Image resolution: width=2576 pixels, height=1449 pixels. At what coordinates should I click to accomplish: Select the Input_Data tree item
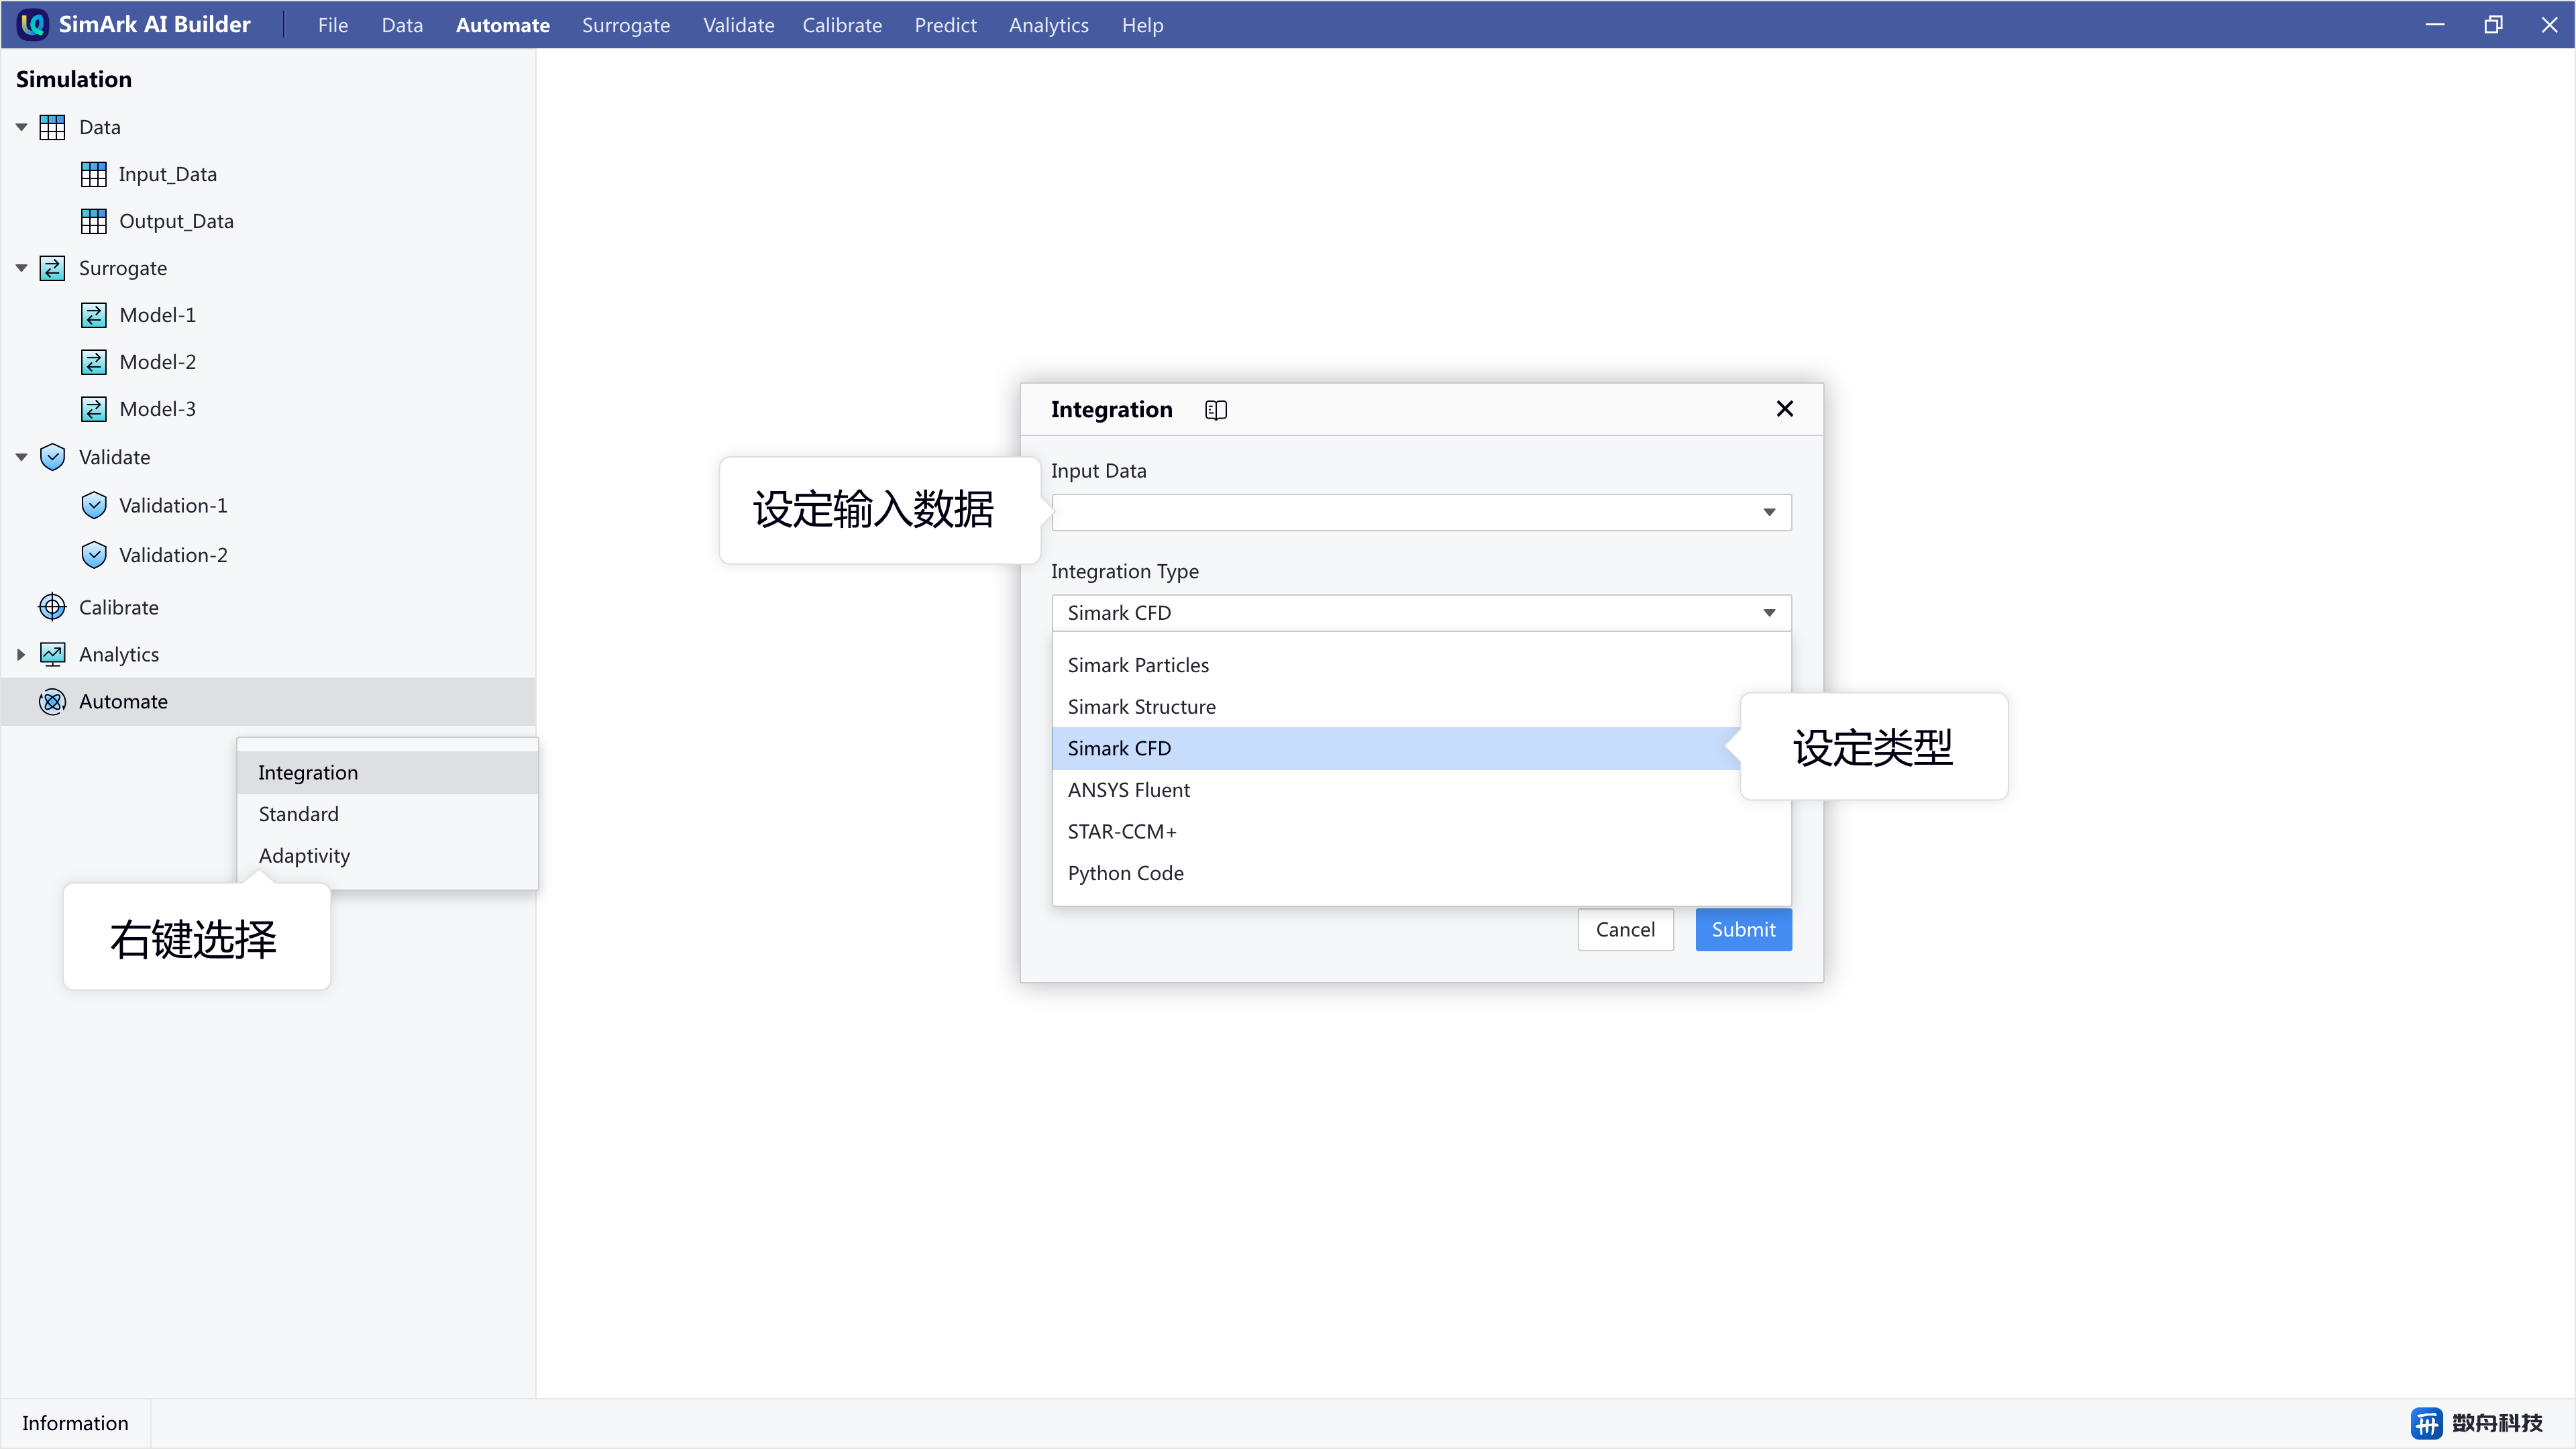167,174
